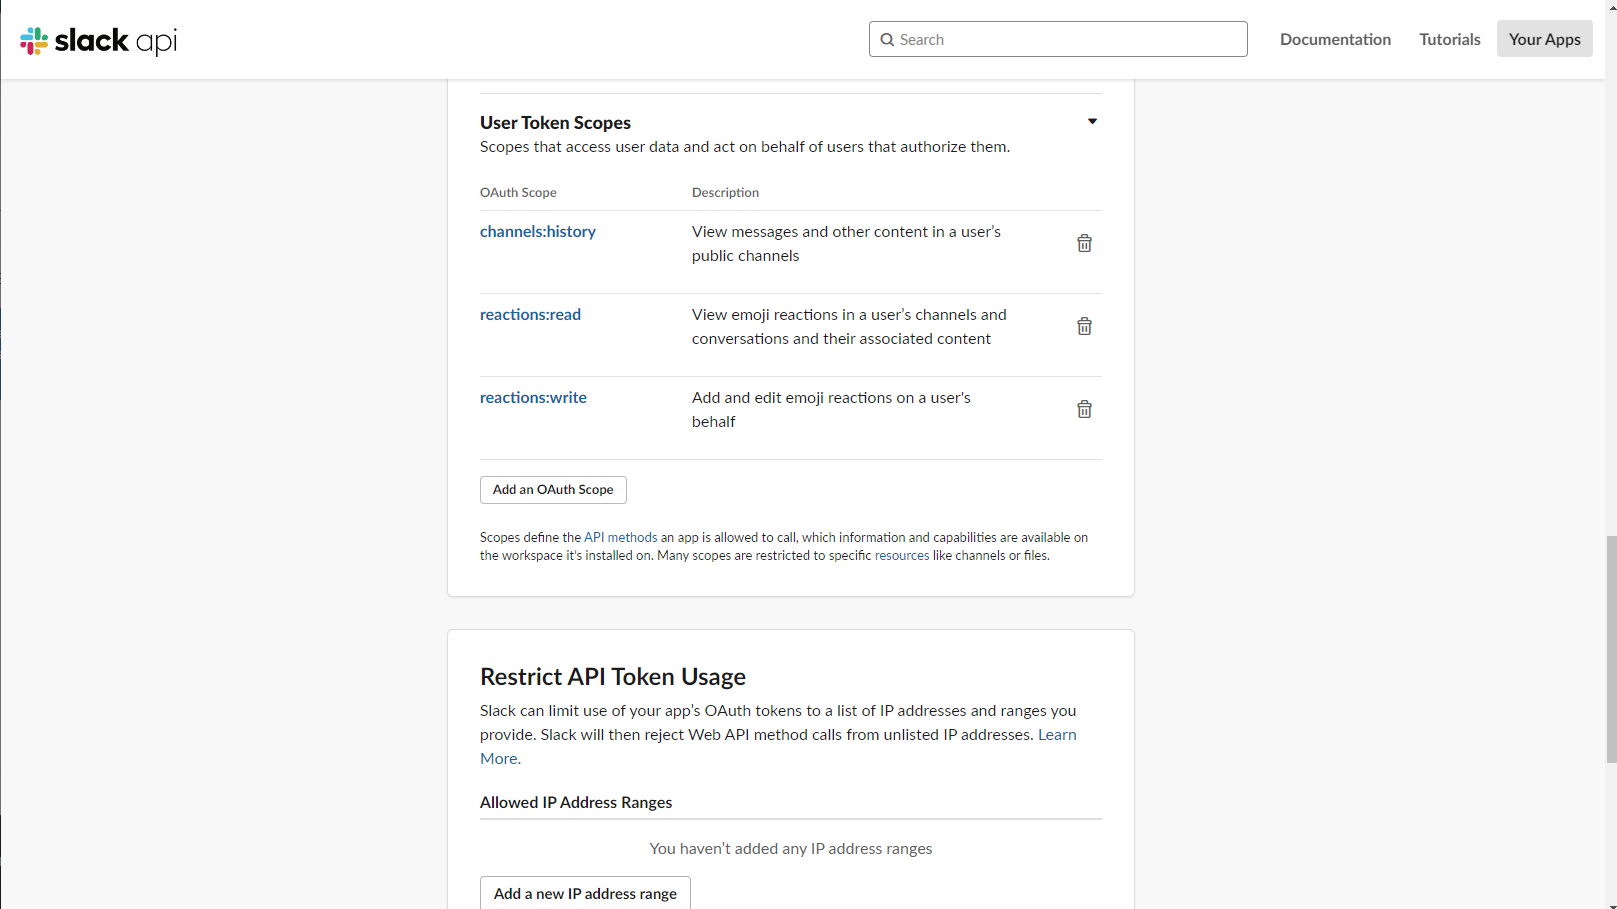Open the reactions:read scope link

(530, 314)
